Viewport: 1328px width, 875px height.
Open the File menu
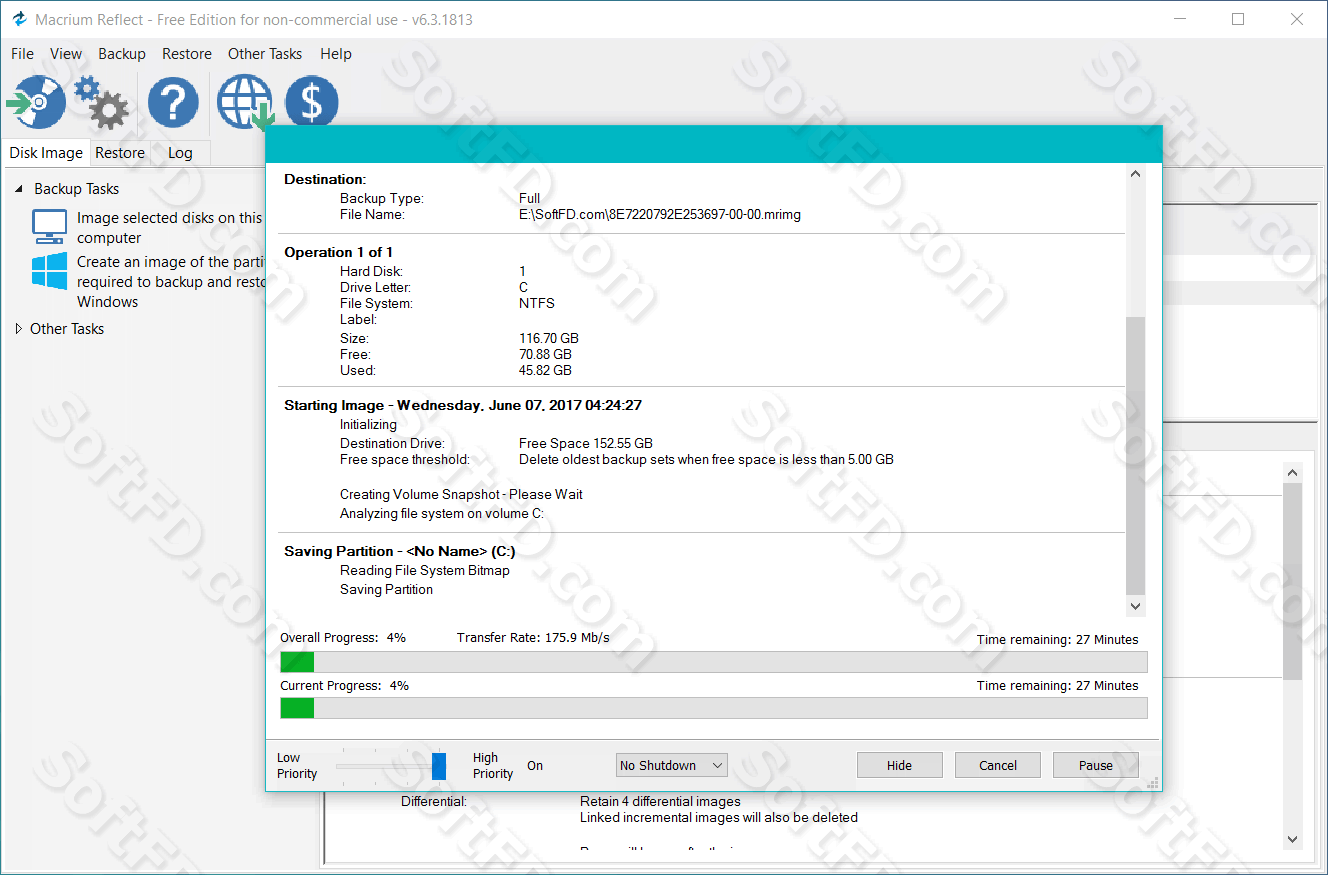(x=22, y=54)
